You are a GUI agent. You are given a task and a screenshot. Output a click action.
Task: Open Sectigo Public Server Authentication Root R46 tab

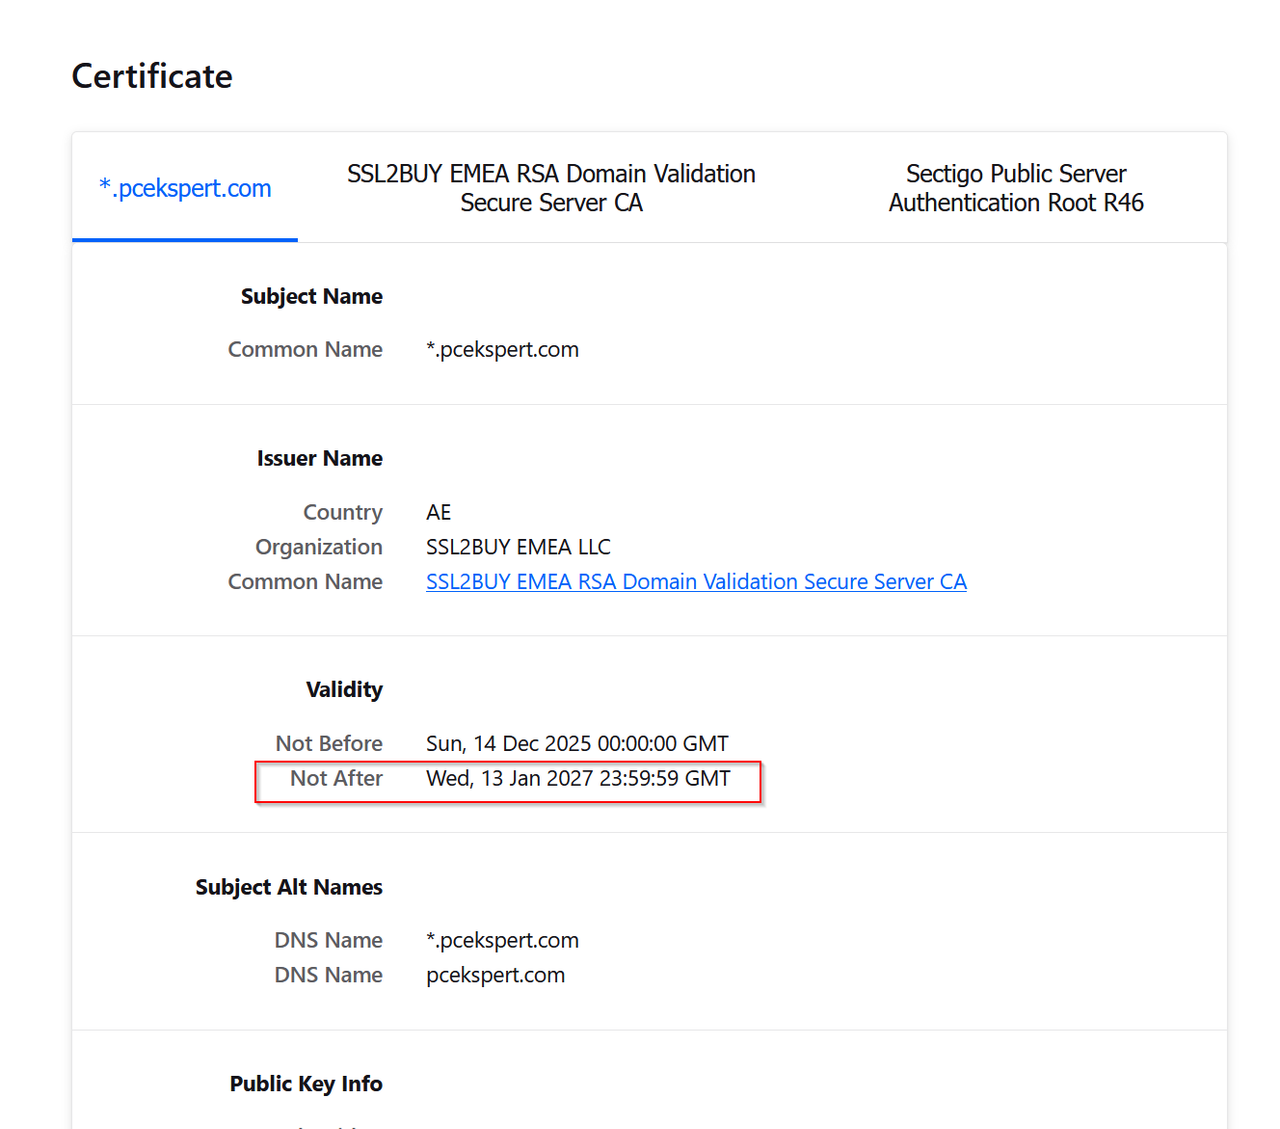pos(1016,188)
